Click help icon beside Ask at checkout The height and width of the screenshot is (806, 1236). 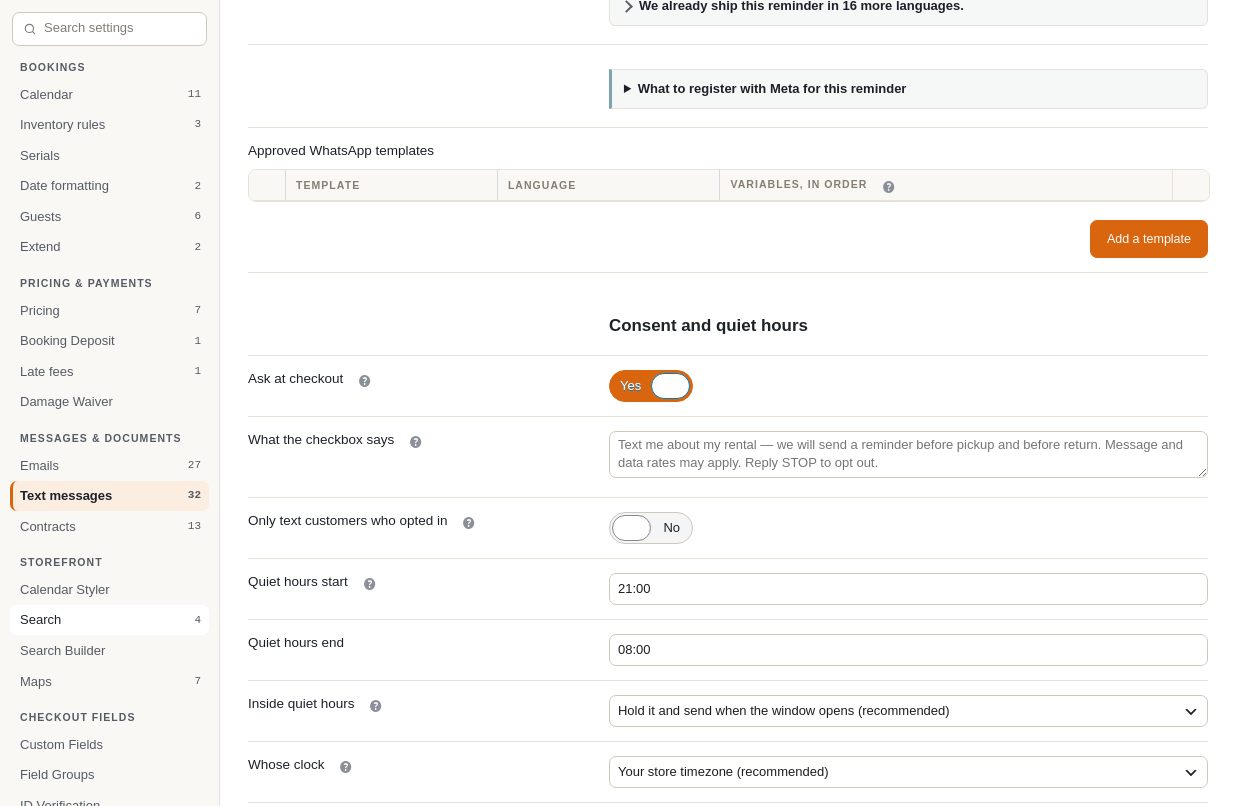point(365,381)
